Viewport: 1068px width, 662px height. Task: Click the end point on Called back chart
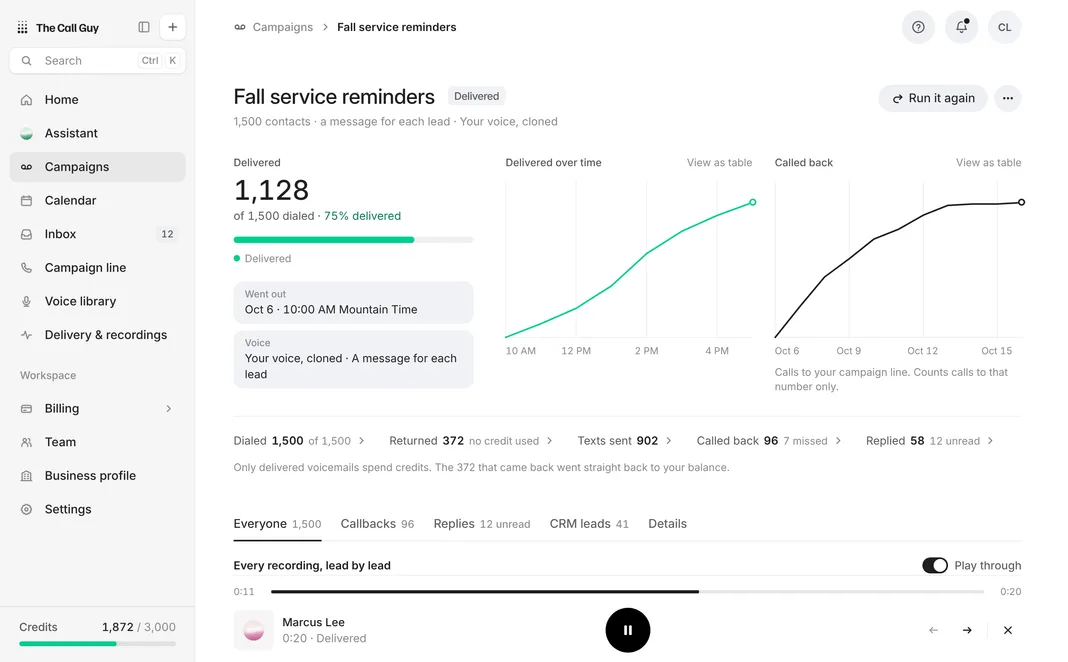(x=1021, y=202)
